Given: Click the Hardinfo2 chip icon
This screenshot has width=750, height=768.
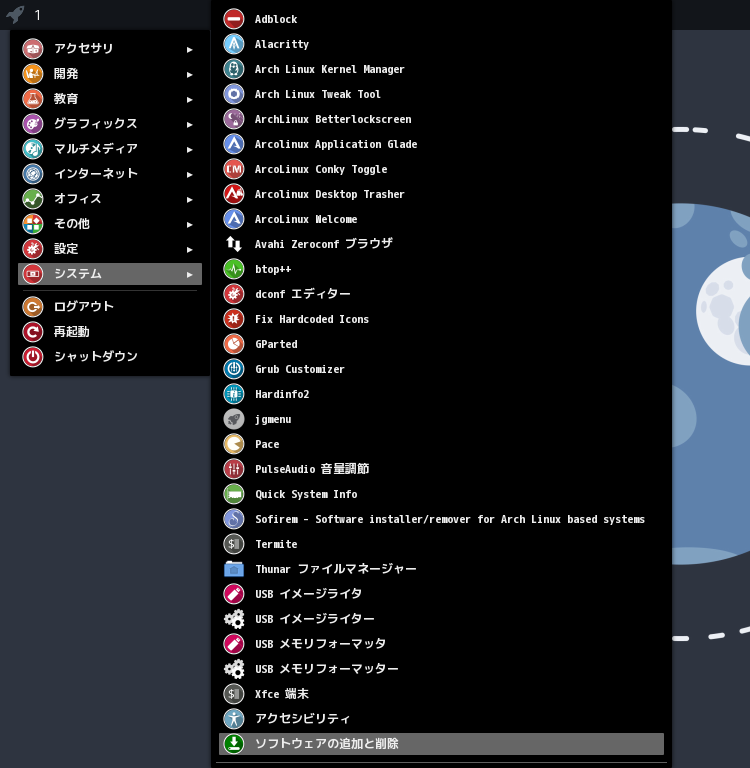Looking at the screenshot, I should tap(234, 394).
